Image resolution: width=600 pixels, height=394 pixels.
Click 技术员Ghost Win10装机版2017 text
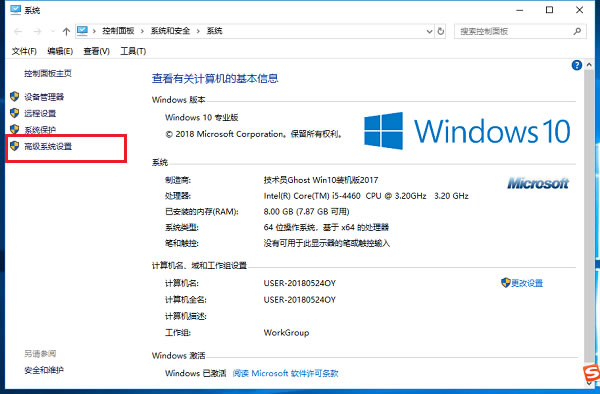(x=321, y=180)
